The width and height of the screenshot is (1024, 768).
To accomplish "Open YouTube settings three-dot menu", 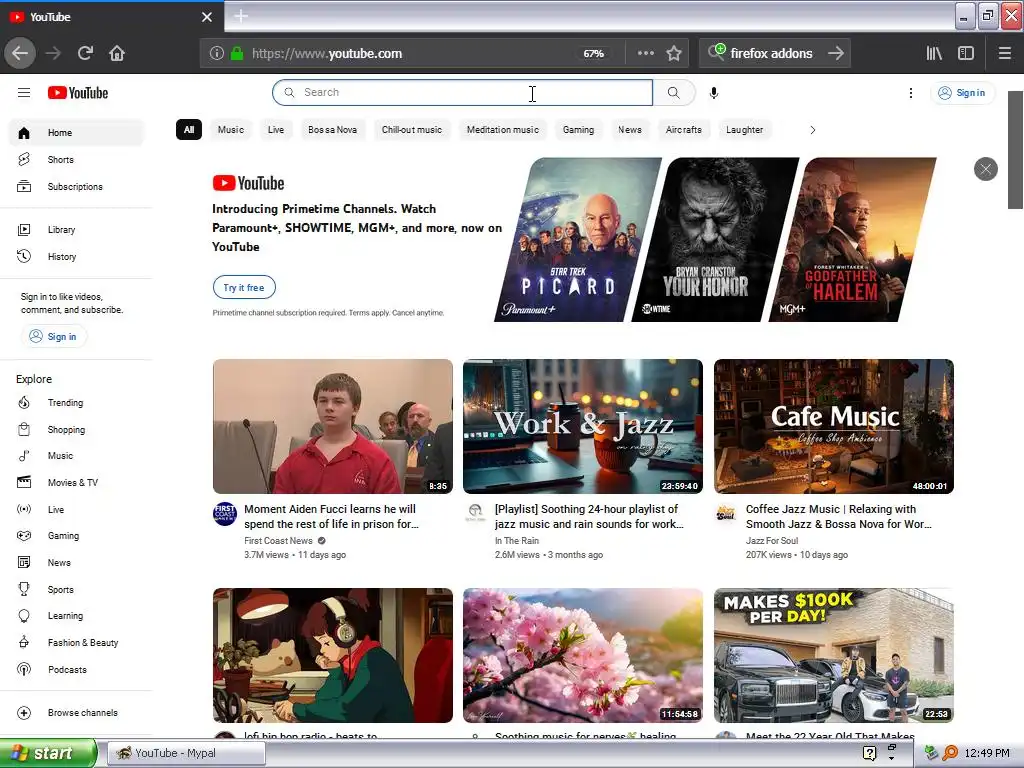I will (910, 93).
